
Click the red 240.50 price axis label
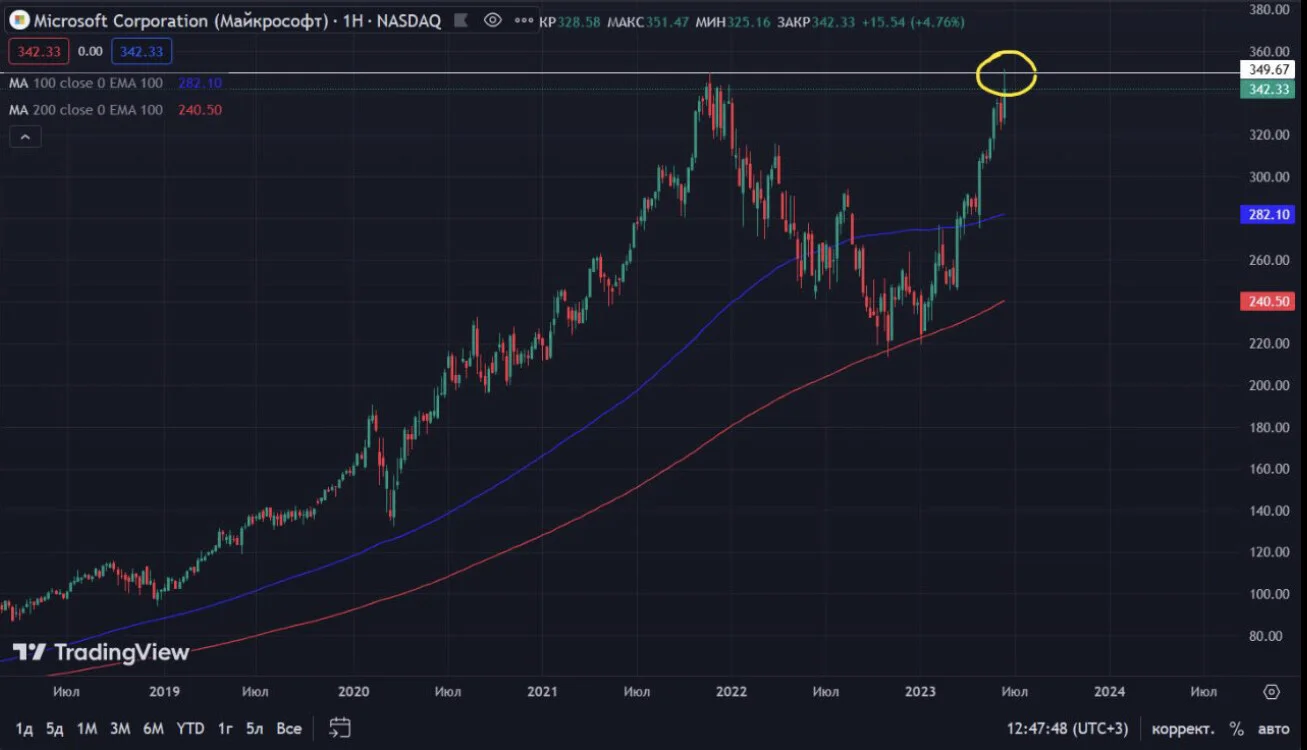tap(1267, 301)
